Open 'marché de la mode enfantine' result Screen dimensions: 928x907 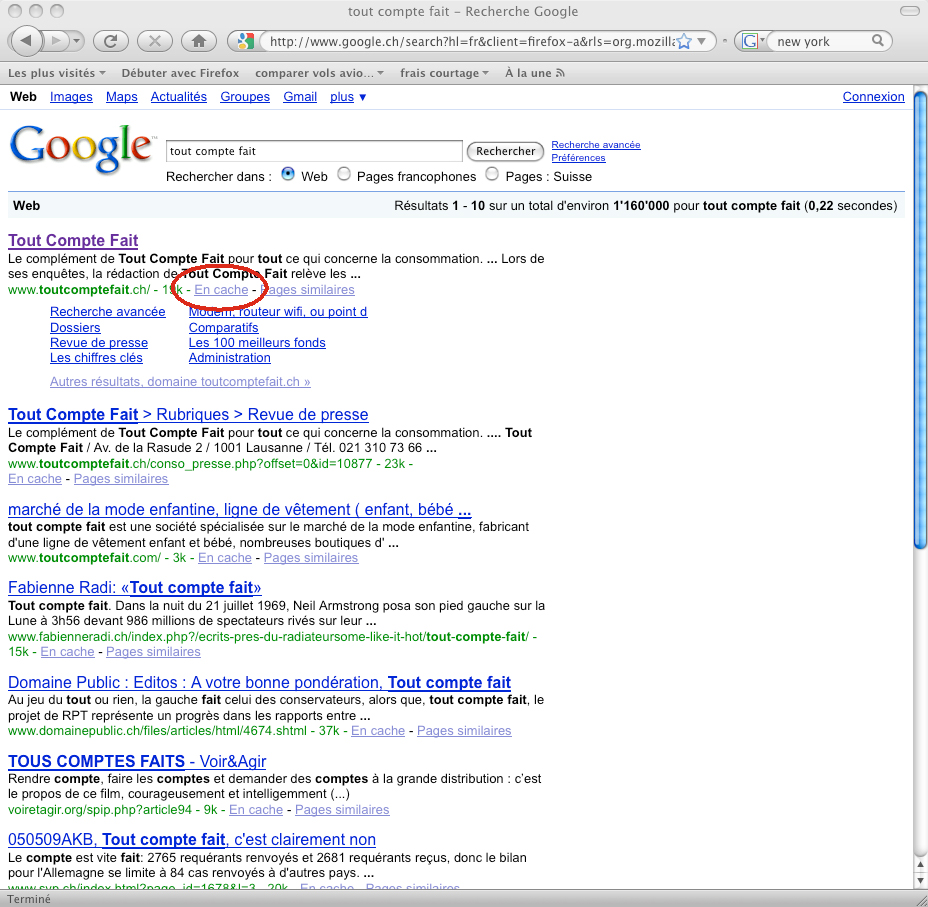tap(240, 509)
